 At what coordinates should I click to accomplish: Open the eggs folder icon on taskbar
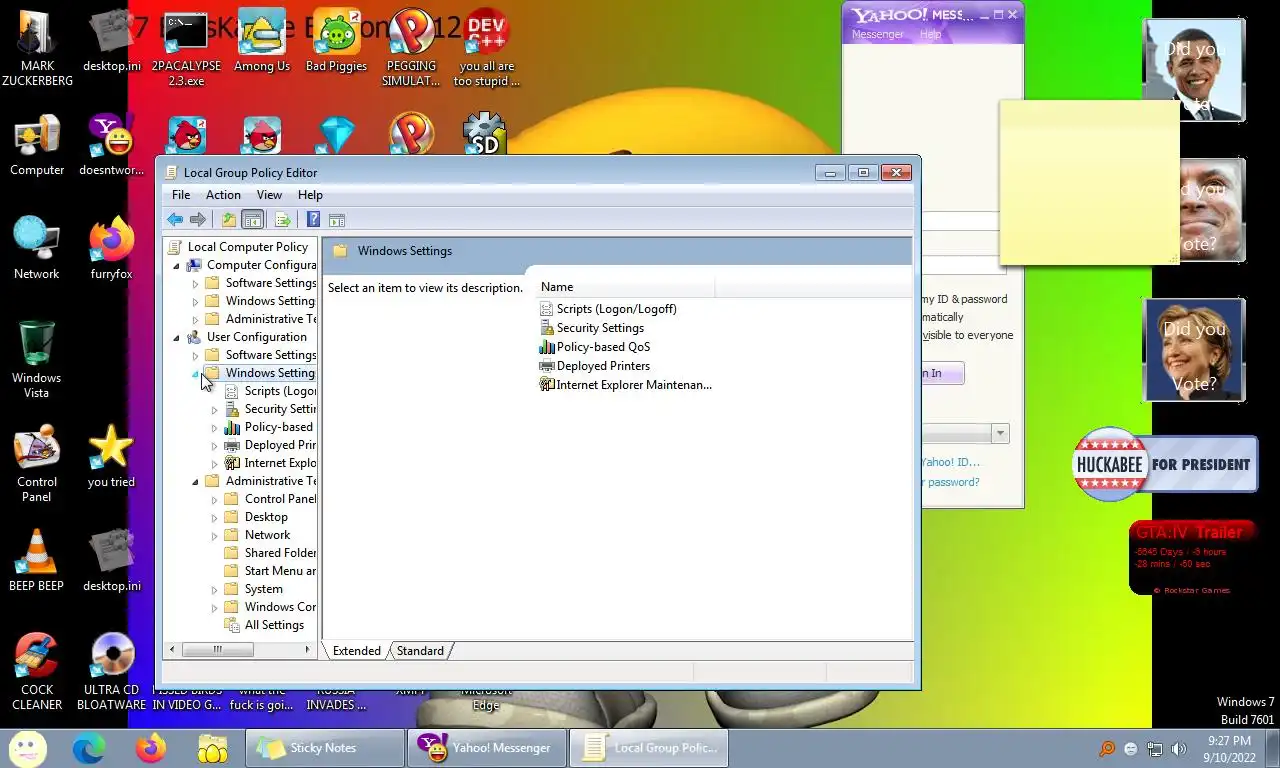[x=212, y=747]
